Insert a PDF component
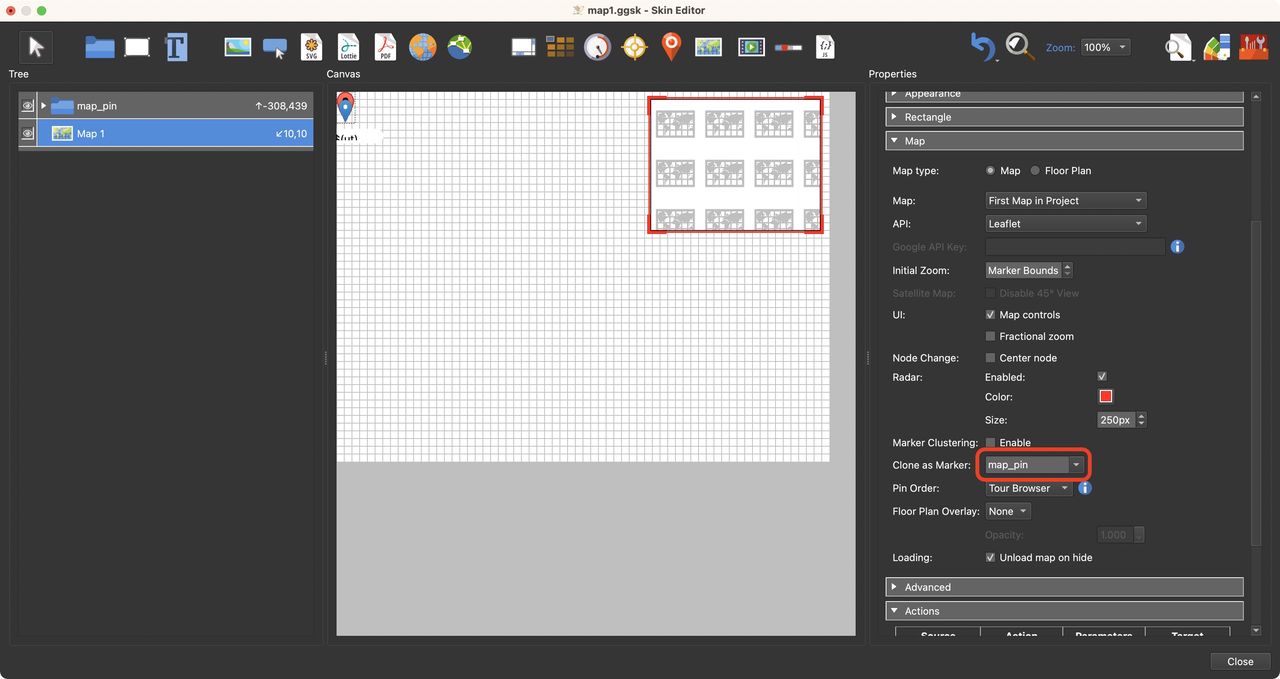Viewport: 1280px width, 679px height. 384,46
